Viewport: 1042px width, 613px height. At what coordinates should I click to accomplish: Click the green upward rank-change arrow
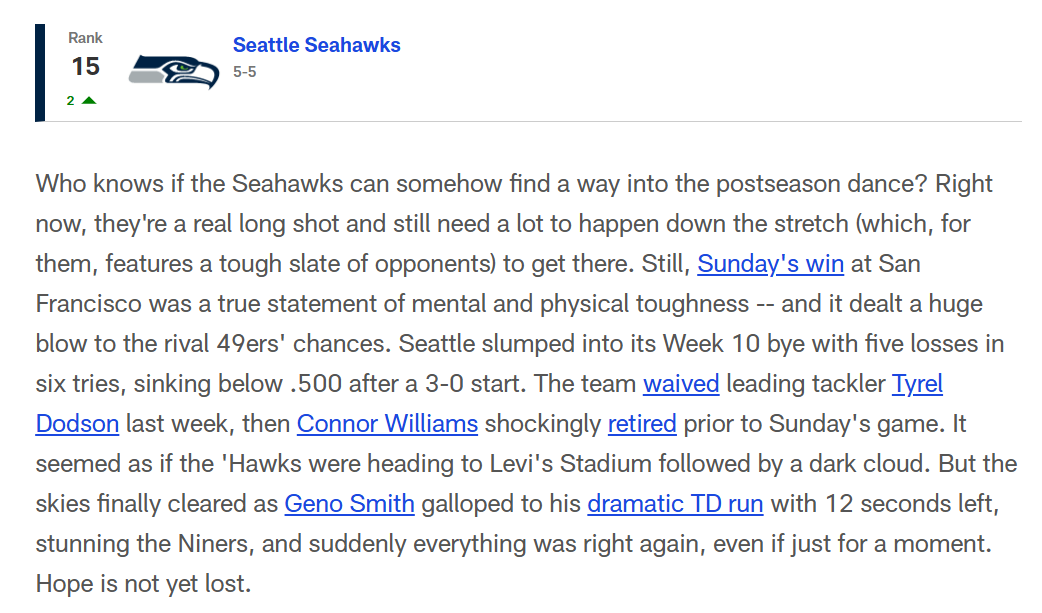(x=88, y=100)
